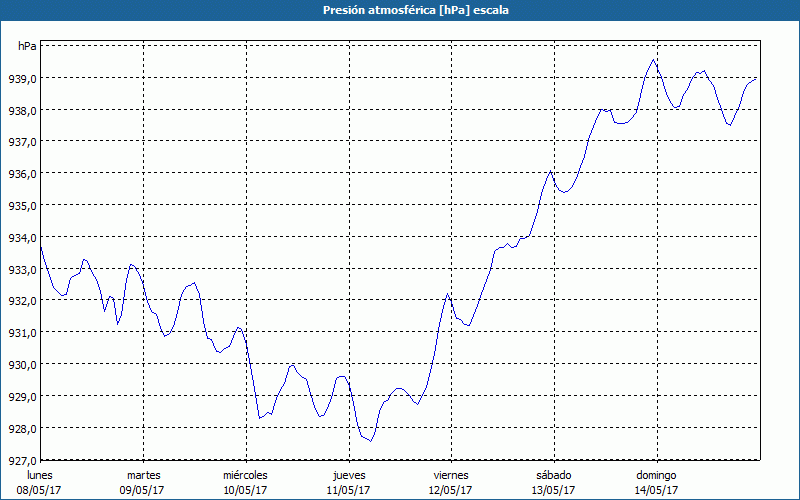Select the 939,0 y-axis label
The image size is (800, 500).
(22, 78)
